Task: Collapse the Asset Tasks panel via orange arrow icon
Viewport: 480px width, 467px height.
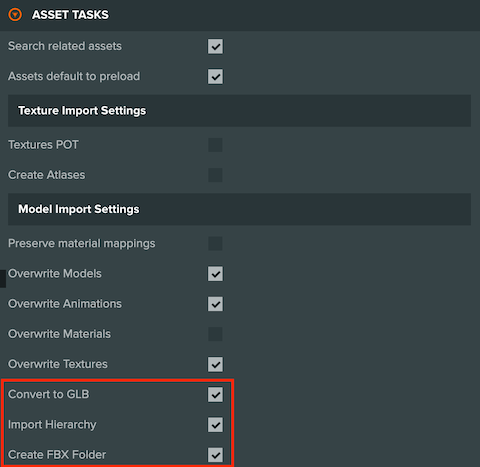Action: point(15,15)
